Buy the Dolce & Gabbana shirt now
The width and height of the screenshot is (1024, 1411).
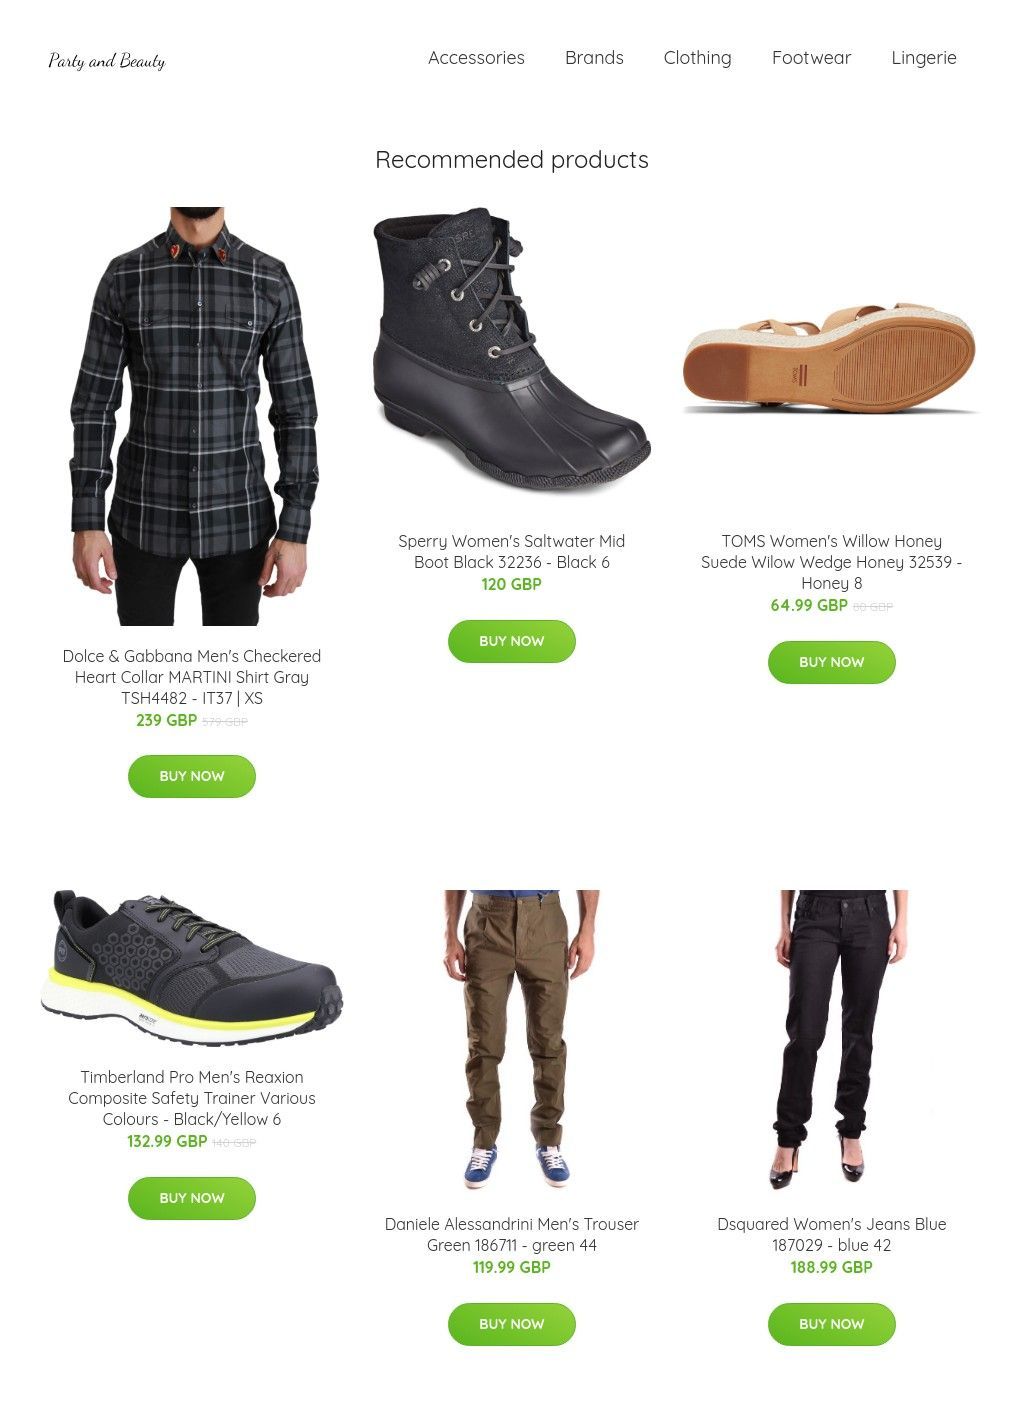(192, 776)
